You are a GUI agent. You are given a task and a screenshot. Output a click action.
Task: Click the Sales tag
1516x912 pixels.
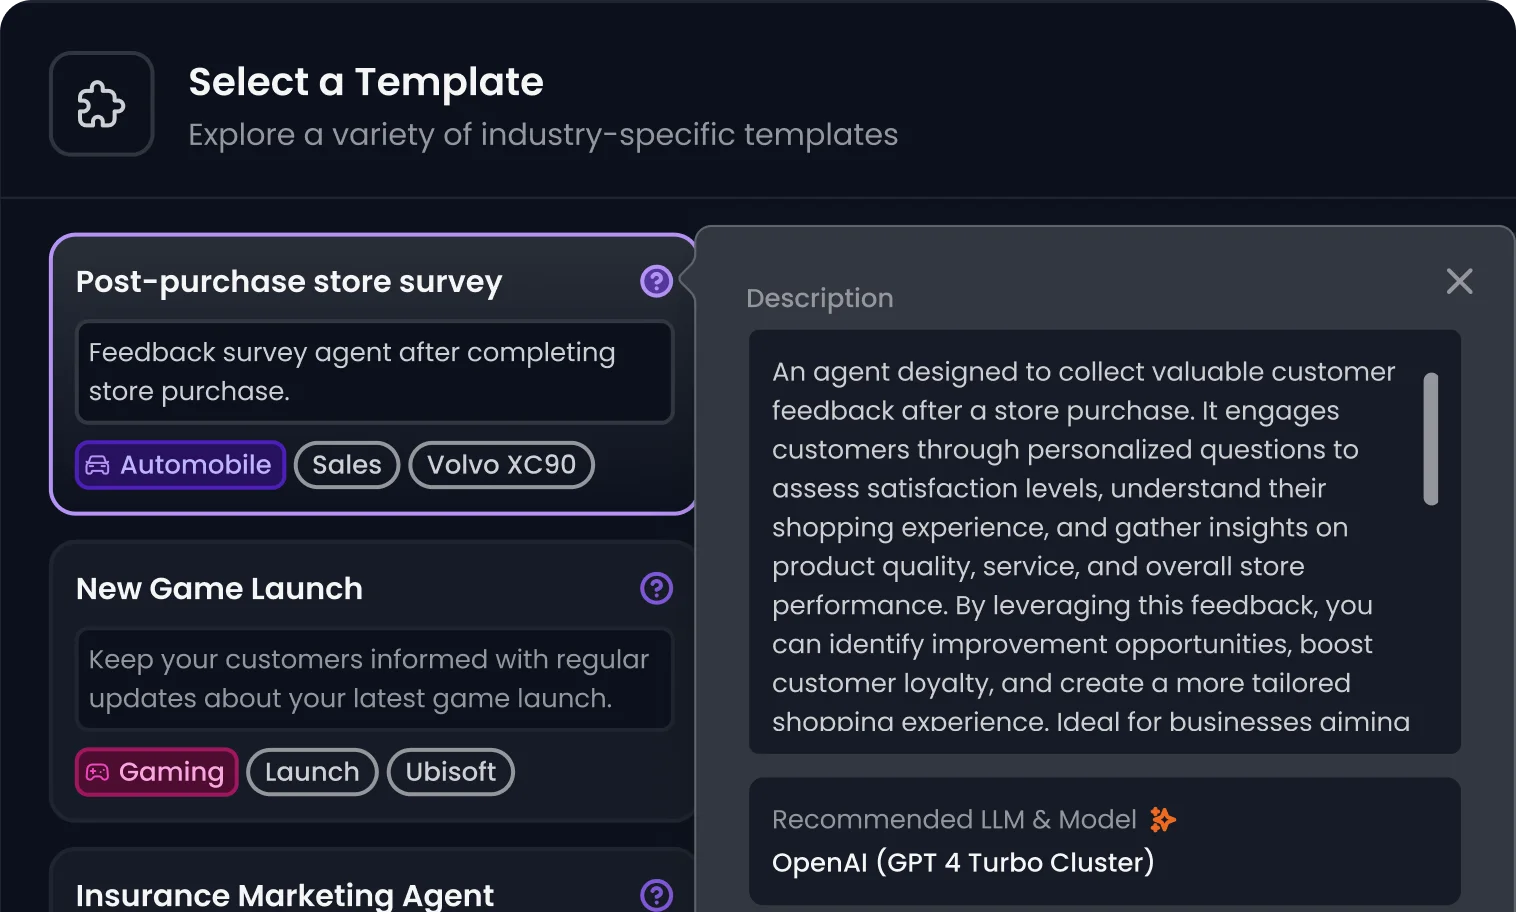347,465
